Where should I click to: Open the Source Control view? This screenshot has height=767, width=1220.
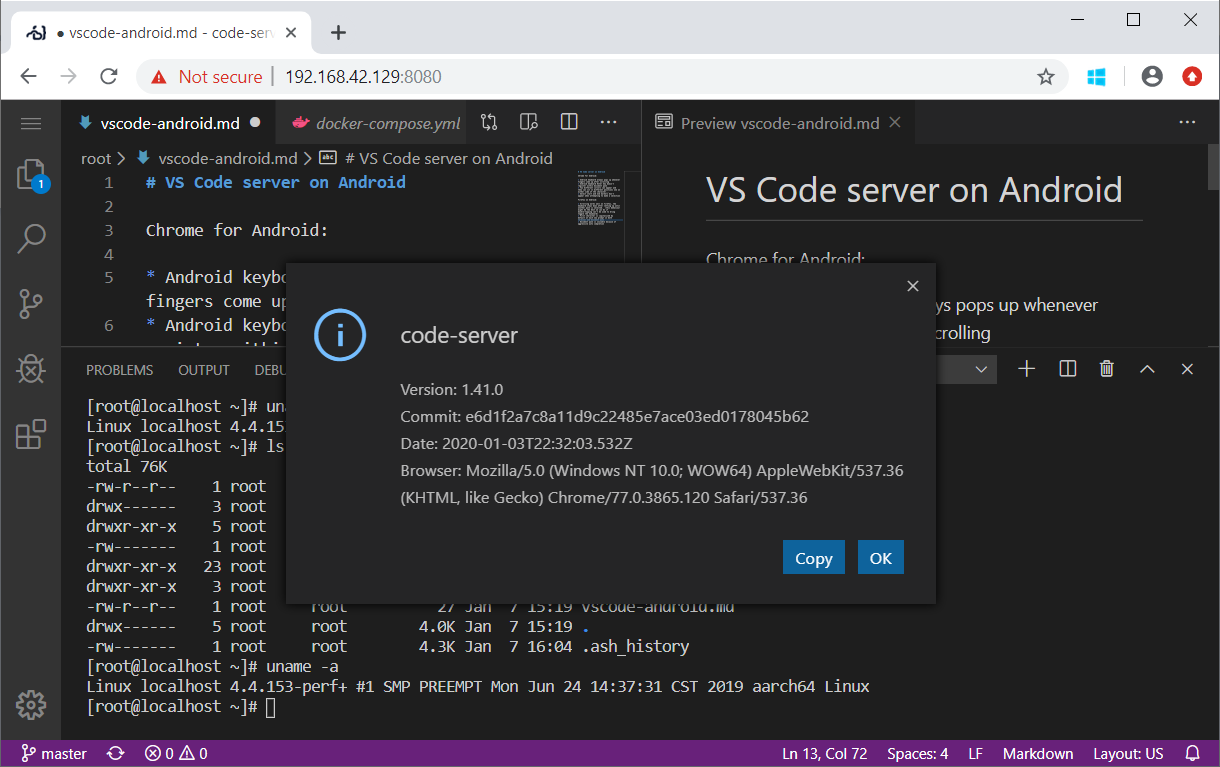[x=31, y=304]
